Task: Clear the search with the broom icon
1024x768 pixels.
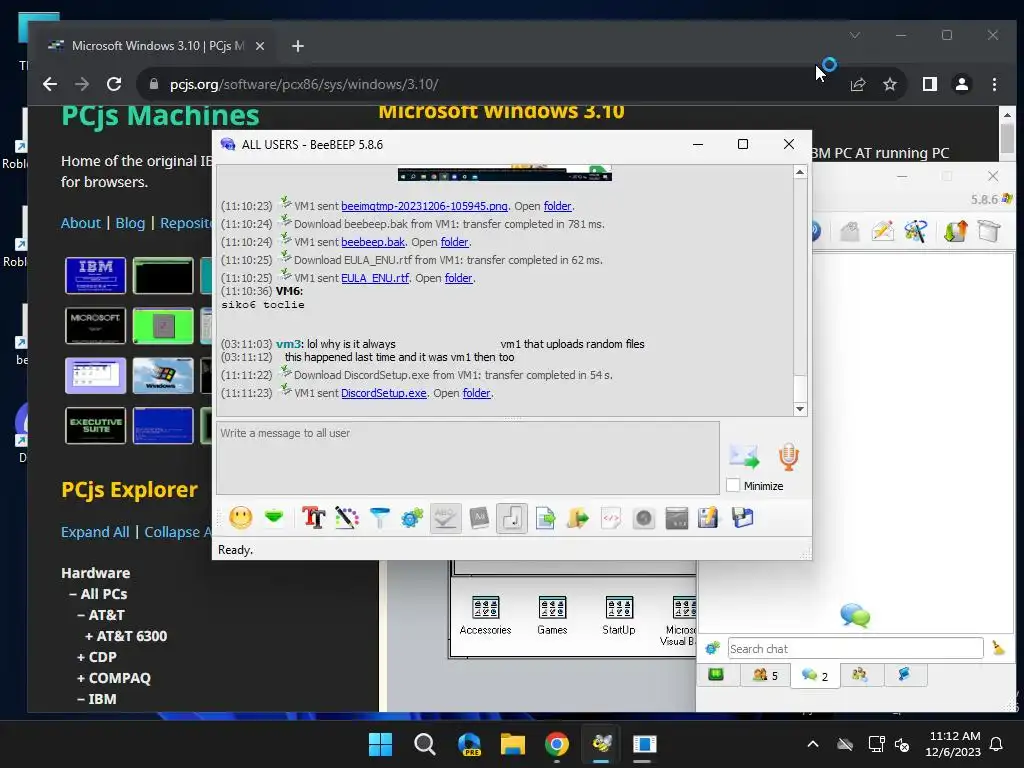Action: [x=998, y=648]
